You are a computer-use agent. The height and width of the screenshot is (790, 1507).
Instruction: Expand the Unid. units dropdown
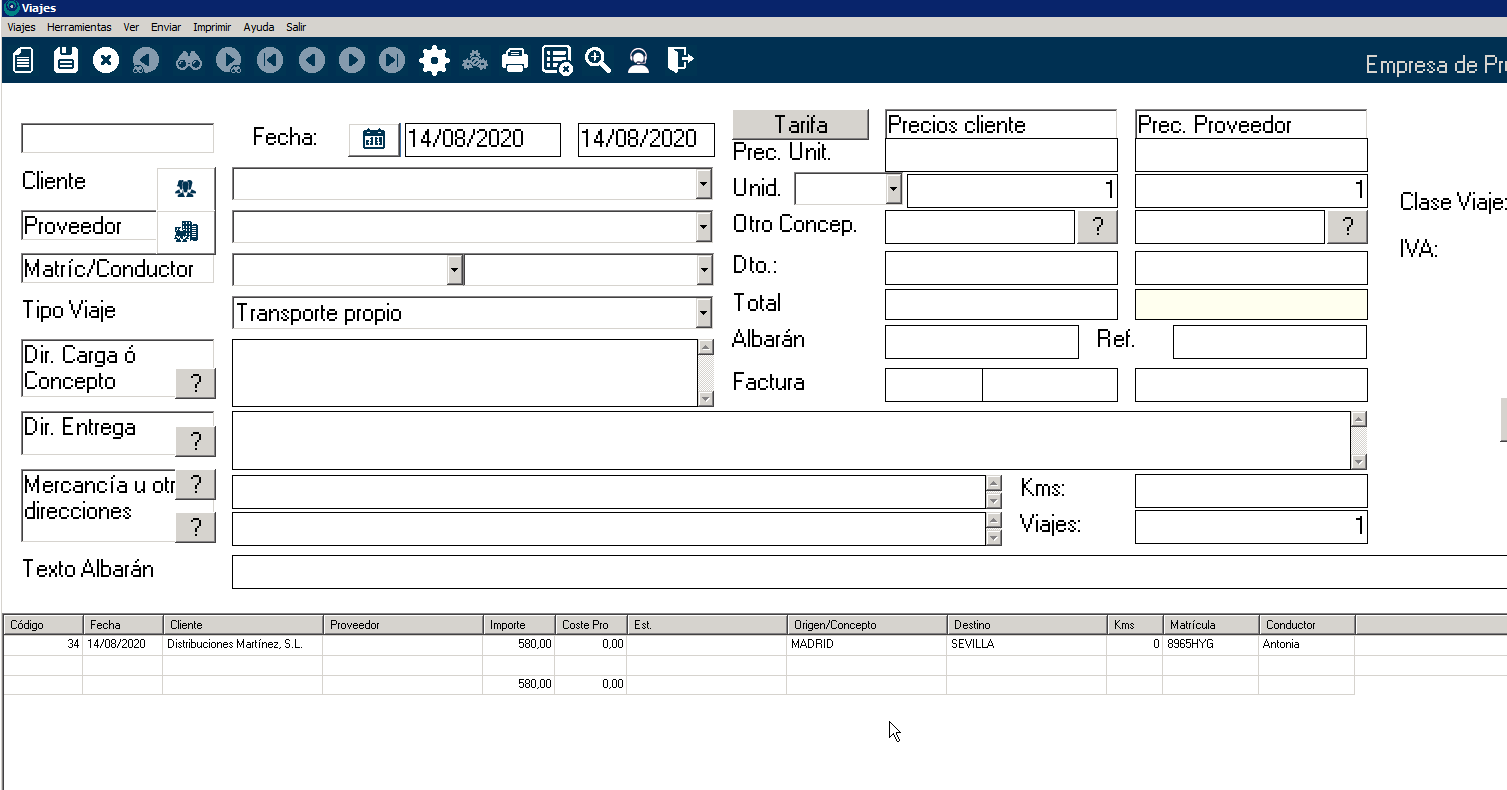pos(893,189)
